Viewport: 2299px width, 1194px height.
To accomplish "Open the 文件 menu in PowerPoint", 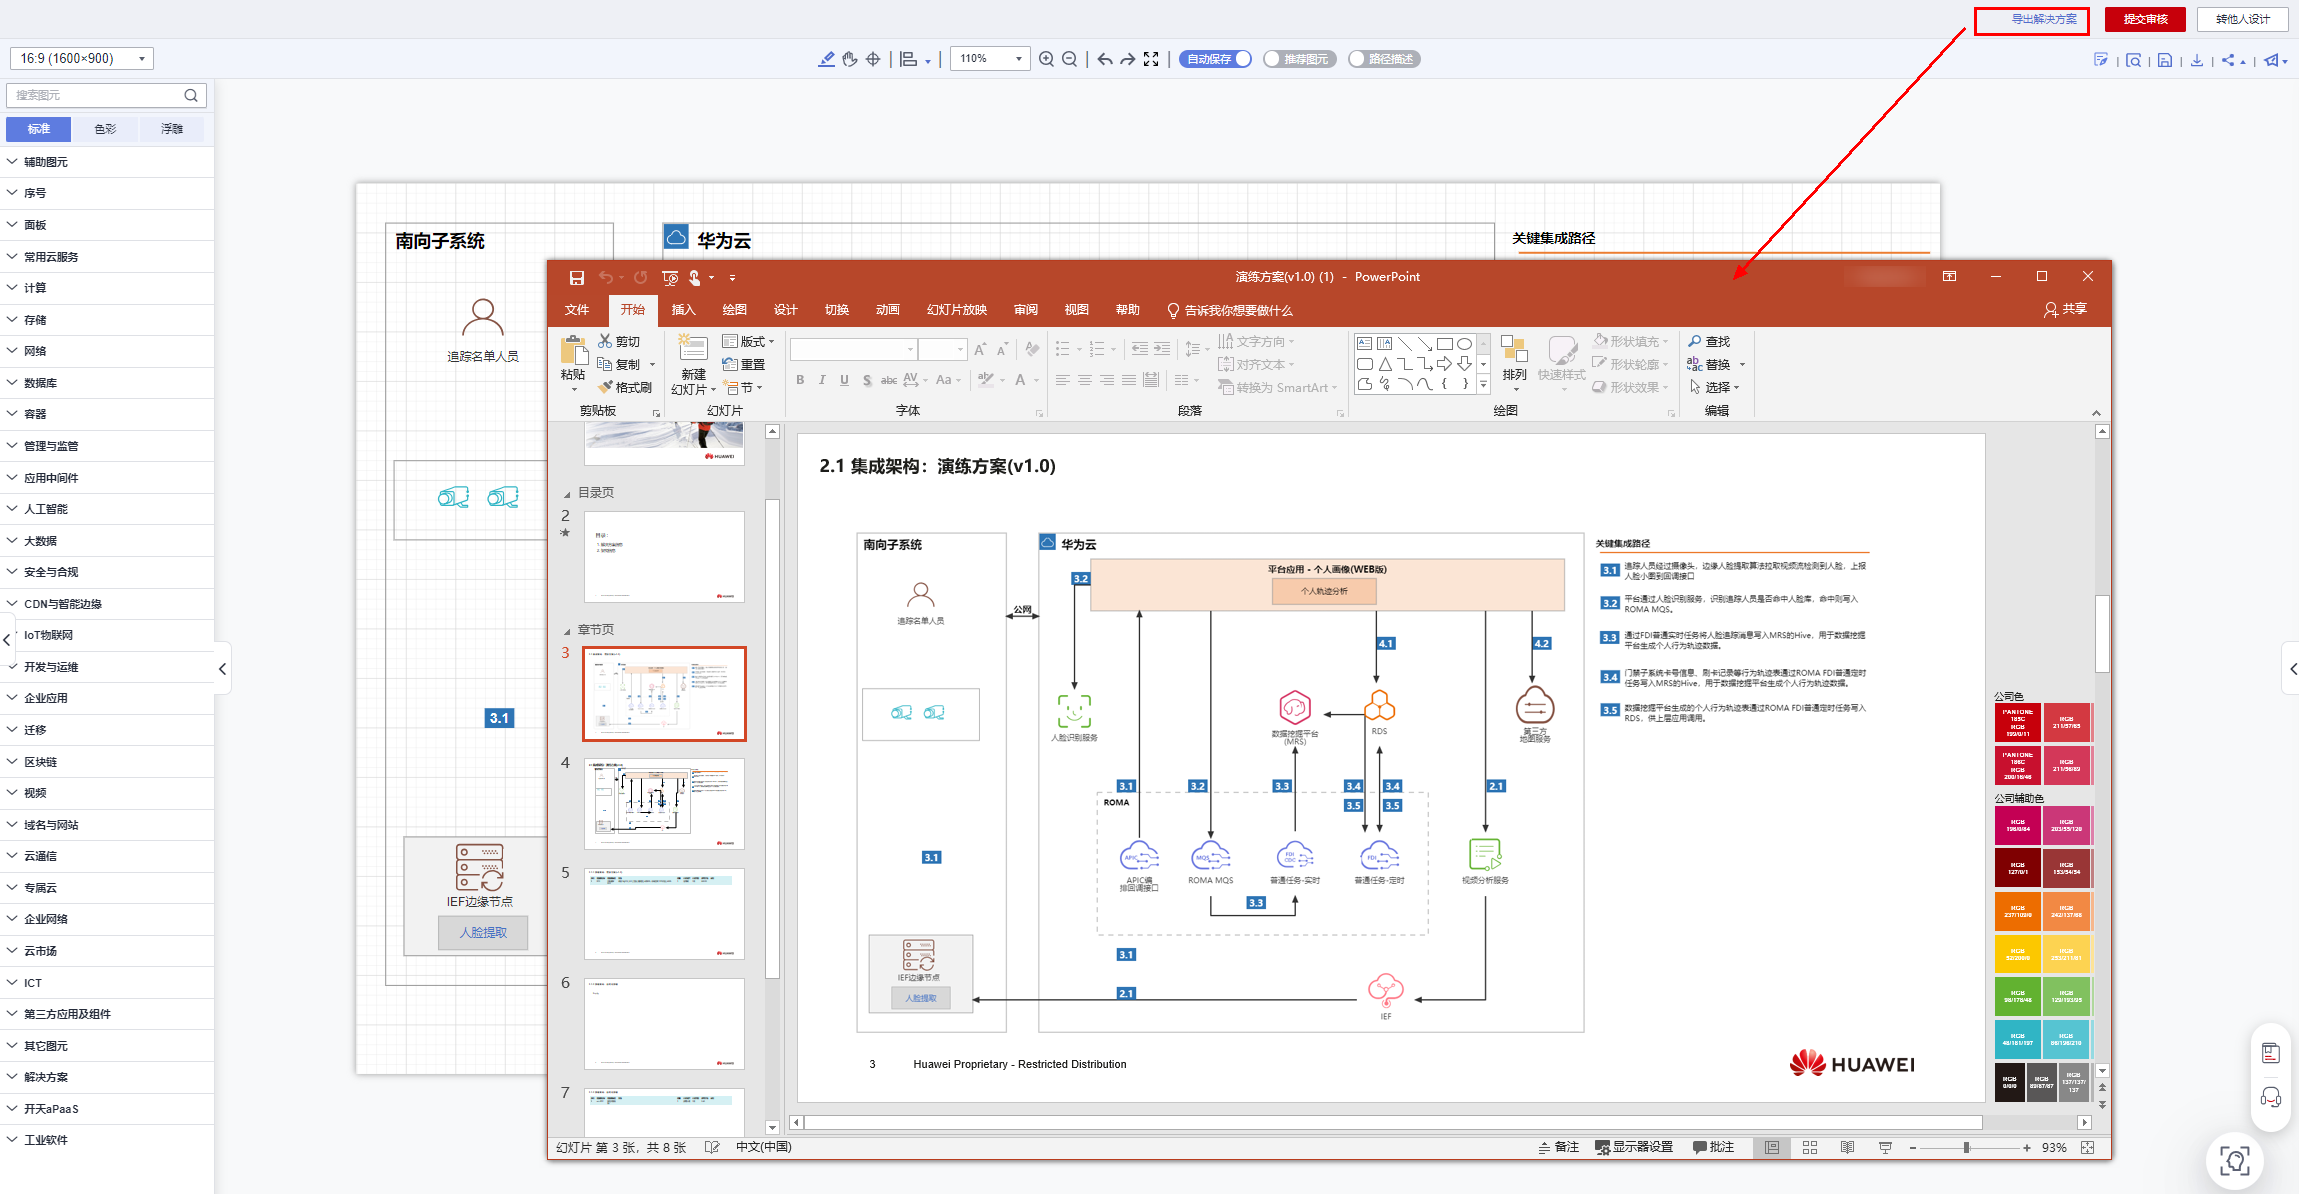I will (x=577, y=310).
